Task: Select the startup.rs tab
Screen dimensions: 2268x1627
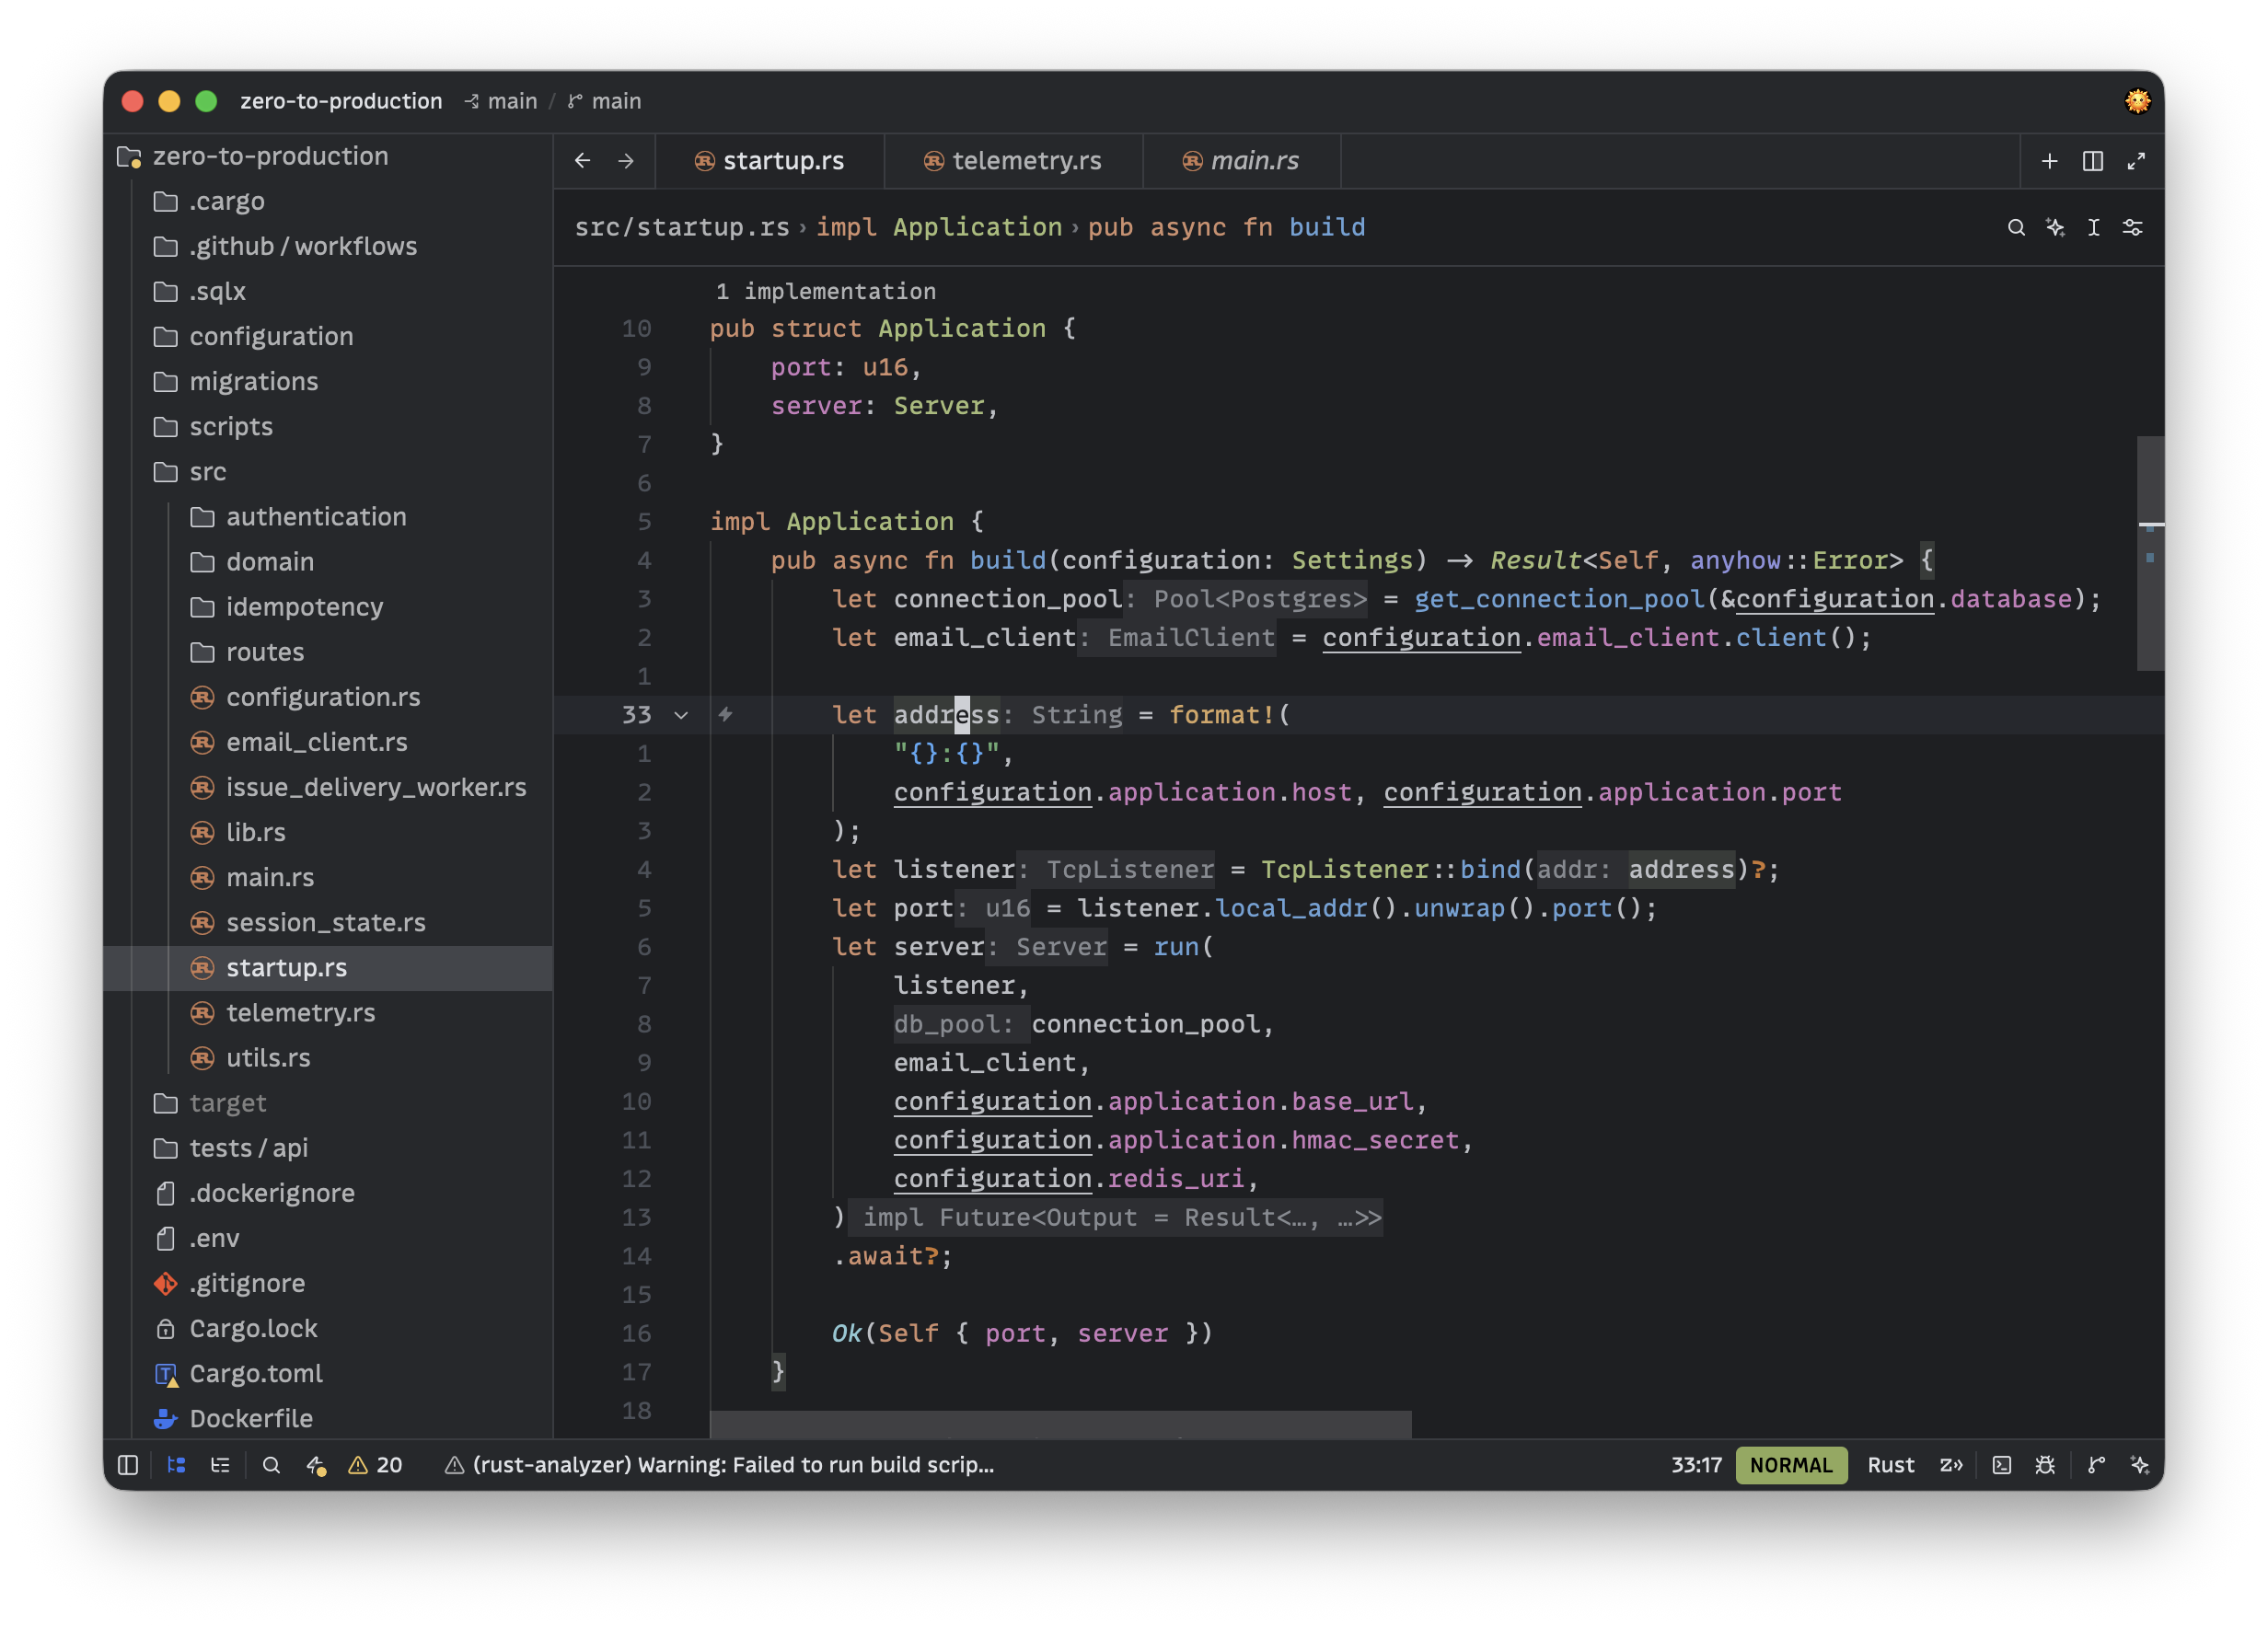Action: (x=770, y=161)
